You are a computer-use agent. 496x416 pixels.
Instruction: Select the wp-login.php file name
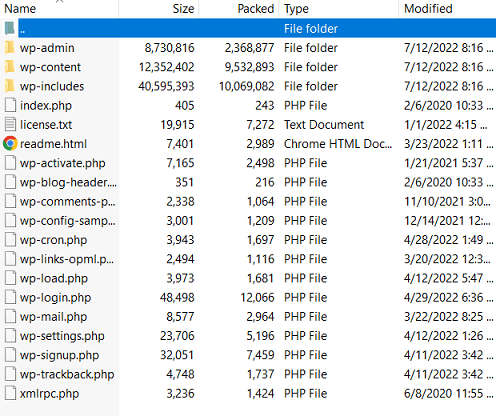[x=55, y=298]
